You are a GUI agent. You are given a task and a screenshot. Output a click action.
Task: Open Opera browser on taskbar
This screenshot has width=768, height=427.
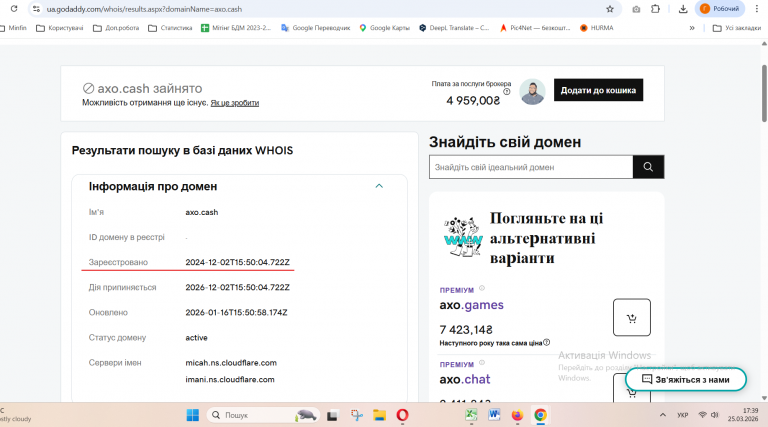(x=403, y=415)
